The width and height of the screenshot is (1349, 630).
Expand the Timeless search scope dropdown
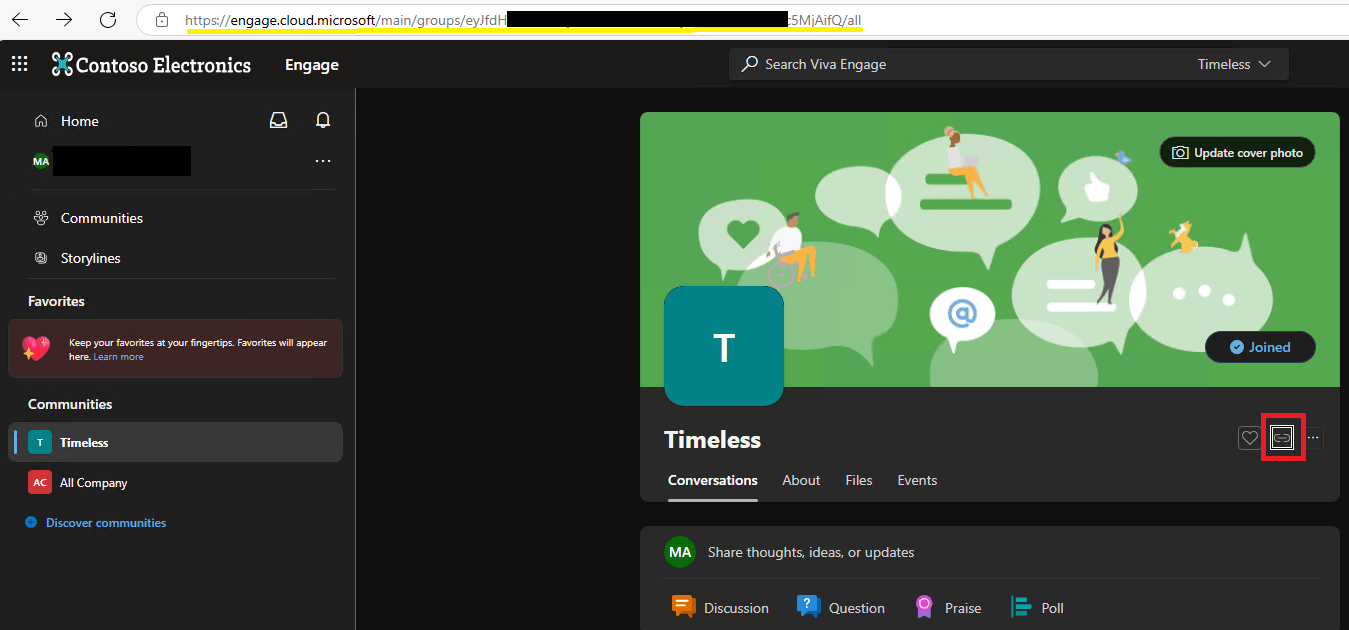[1235, 64]
